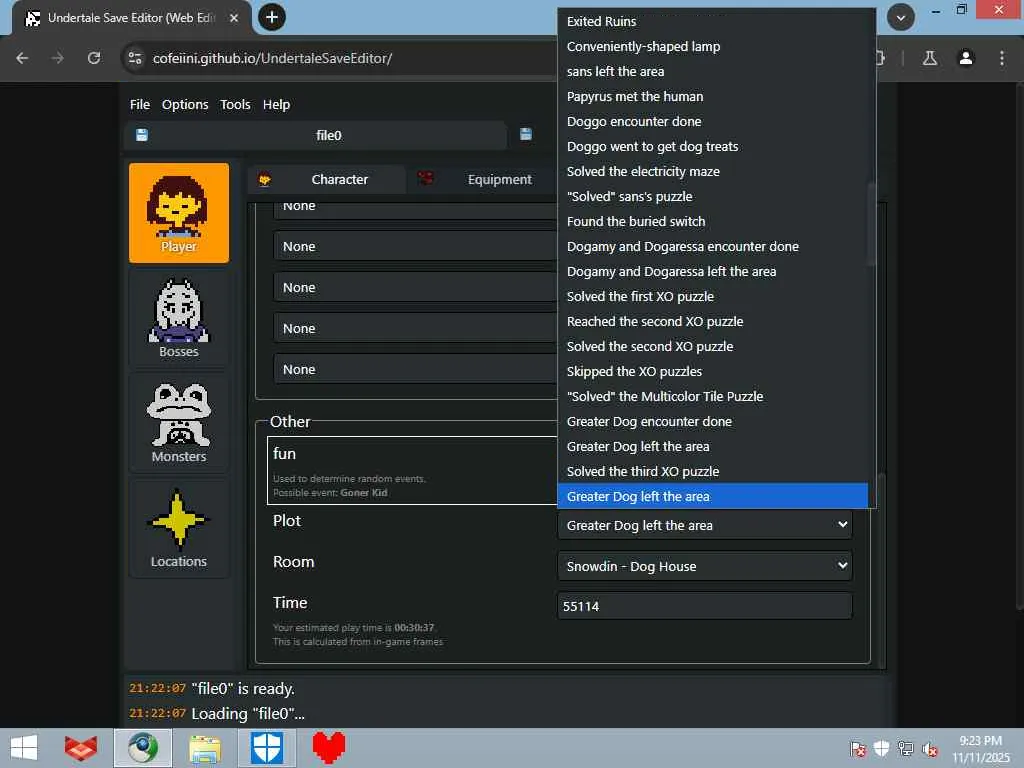Select 'Papyrus met the human' option
This screenshot has width=1024, height=768.
click(712, 97)
